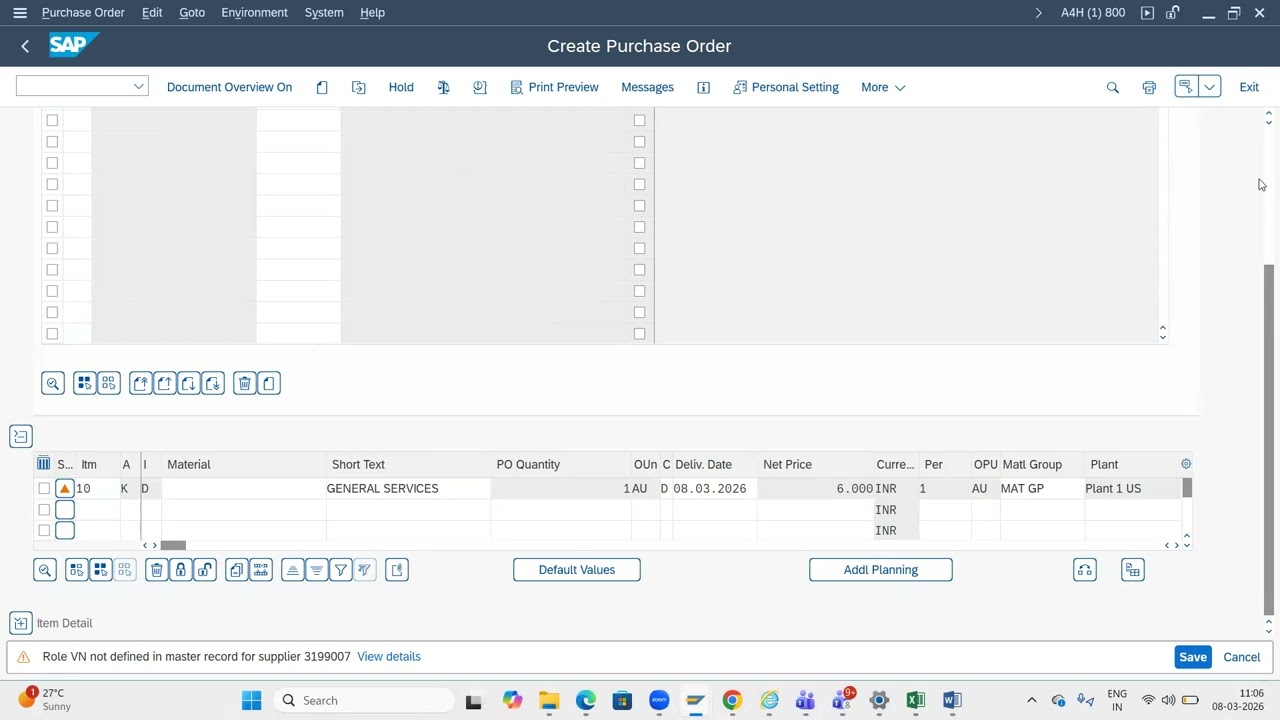
Task: Expand the title bar right chevron
Action: (x=1038, y=13)
